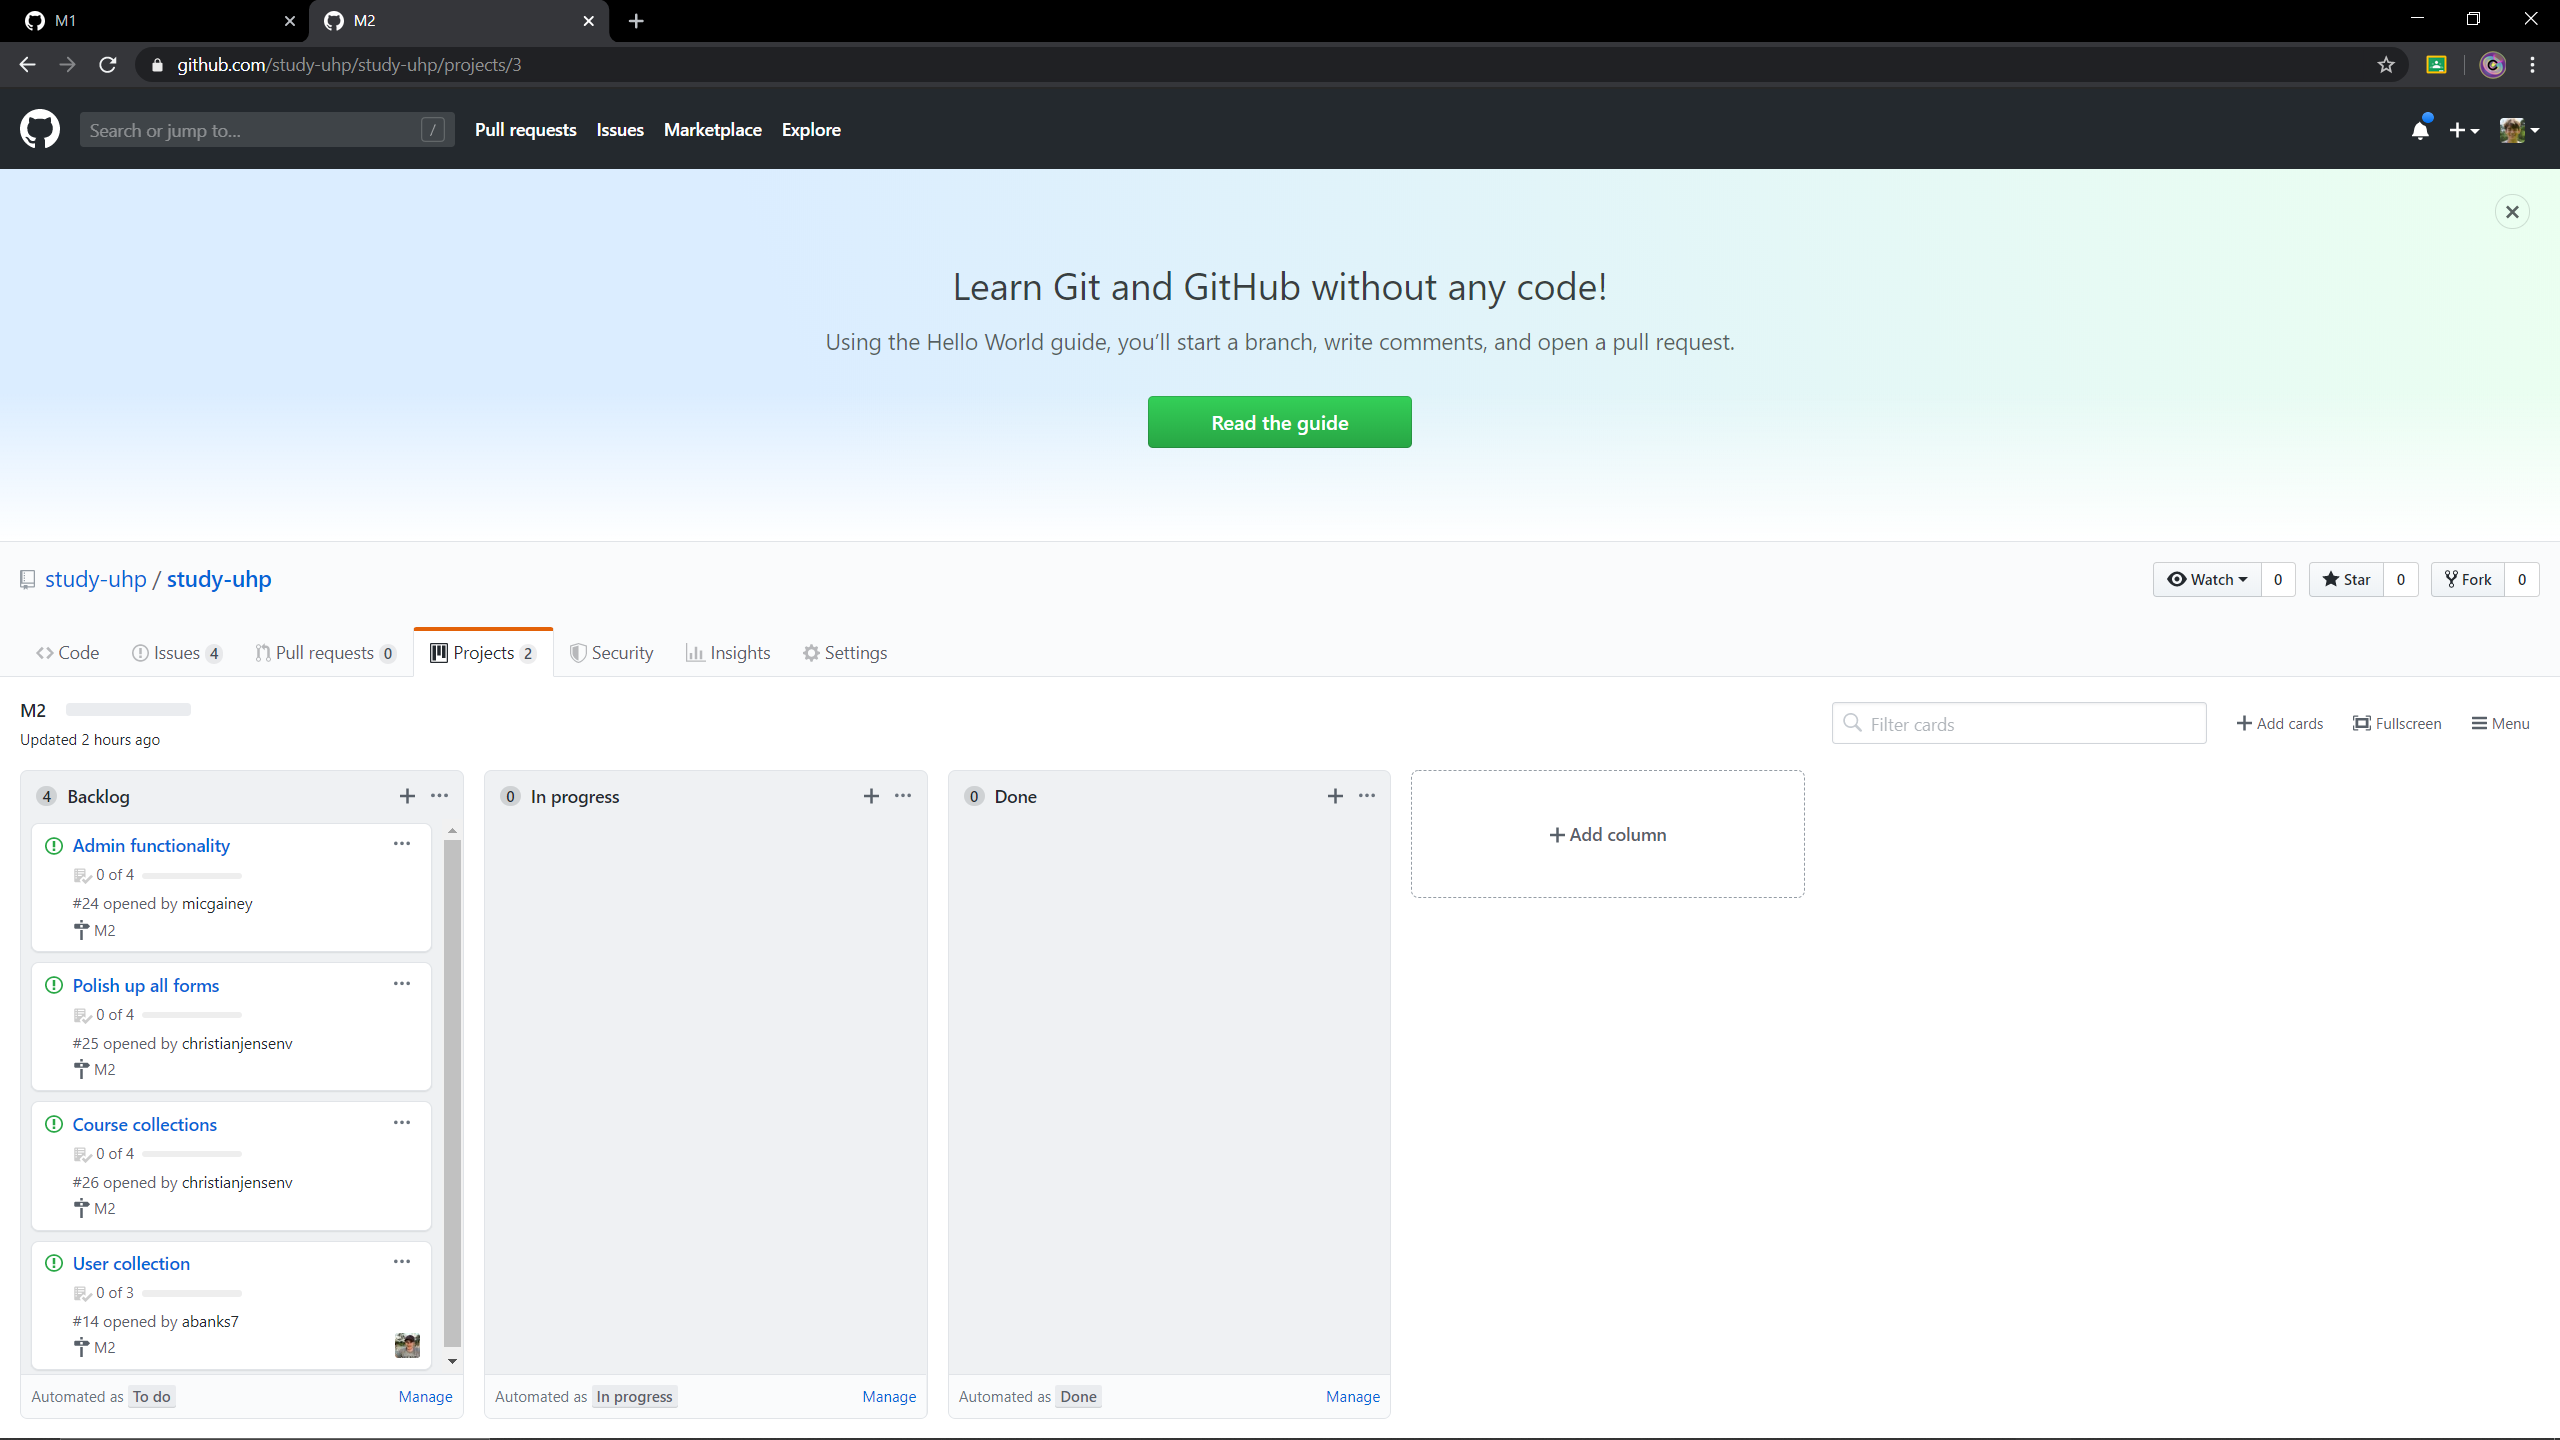Switch to the Issues tab
The height and width of the screenshot is (1440, 2560).
[177, 653]
